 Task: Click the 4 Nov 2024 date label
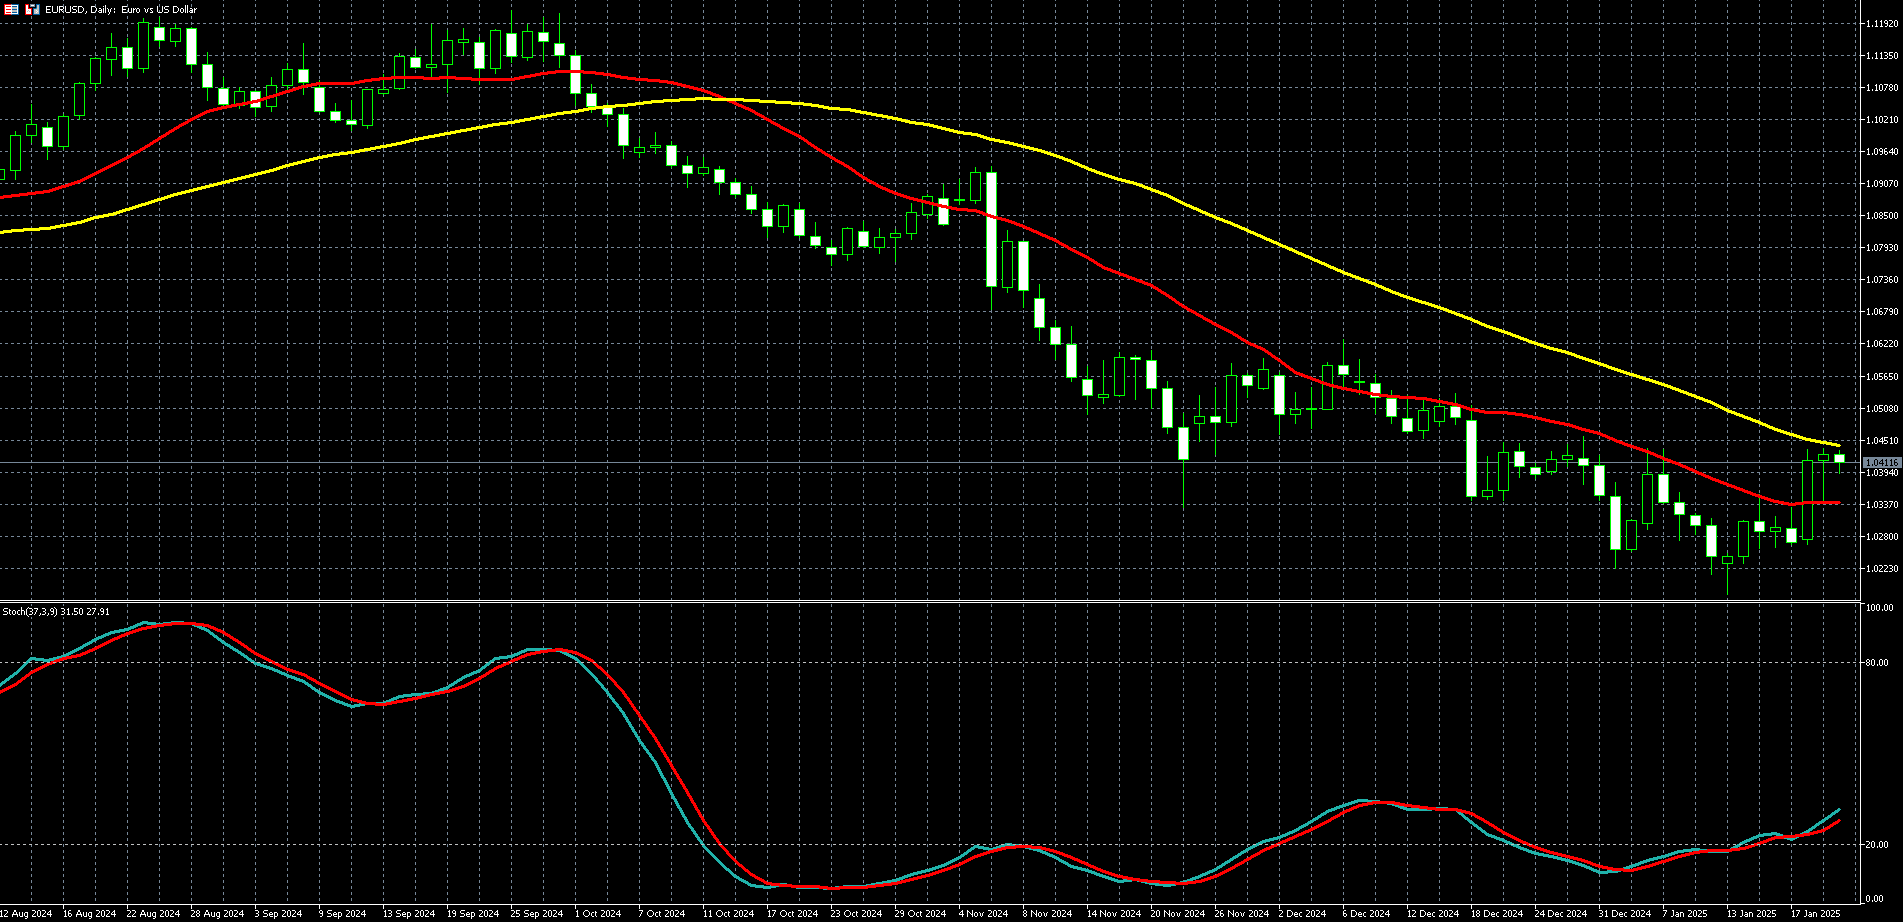[983, 913]
